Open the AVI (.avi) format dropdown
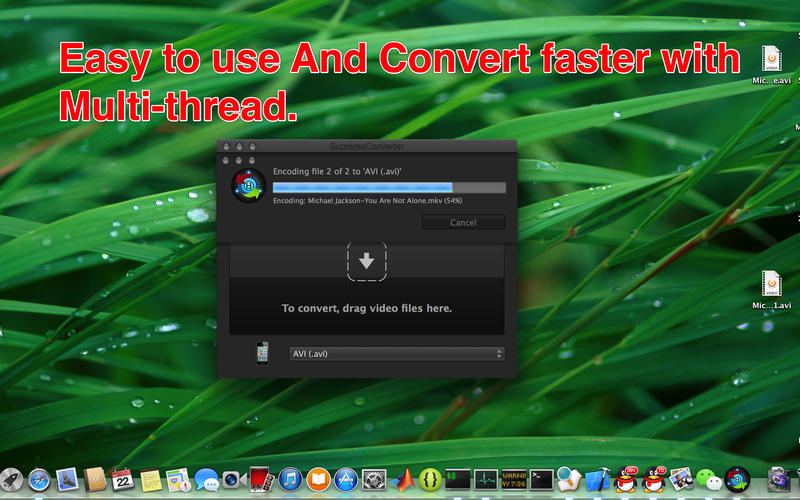Screen dimensions: 800x500 coord(396,354)
